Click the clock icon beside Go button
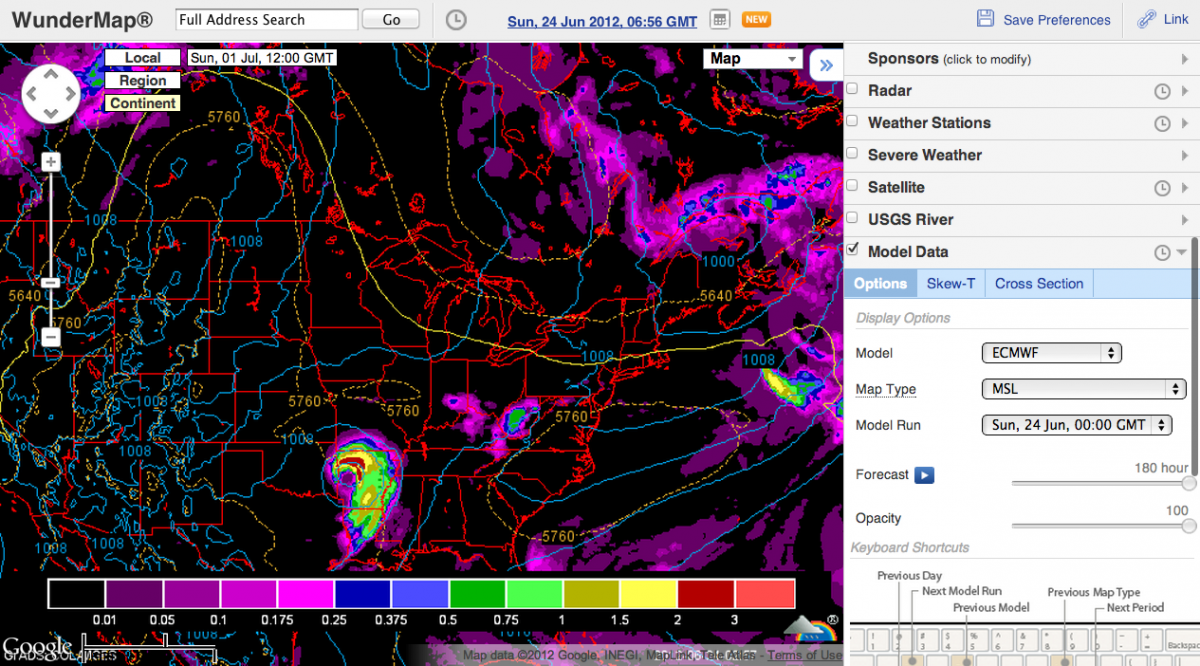The image size is (1200, 666). [455, 20]
